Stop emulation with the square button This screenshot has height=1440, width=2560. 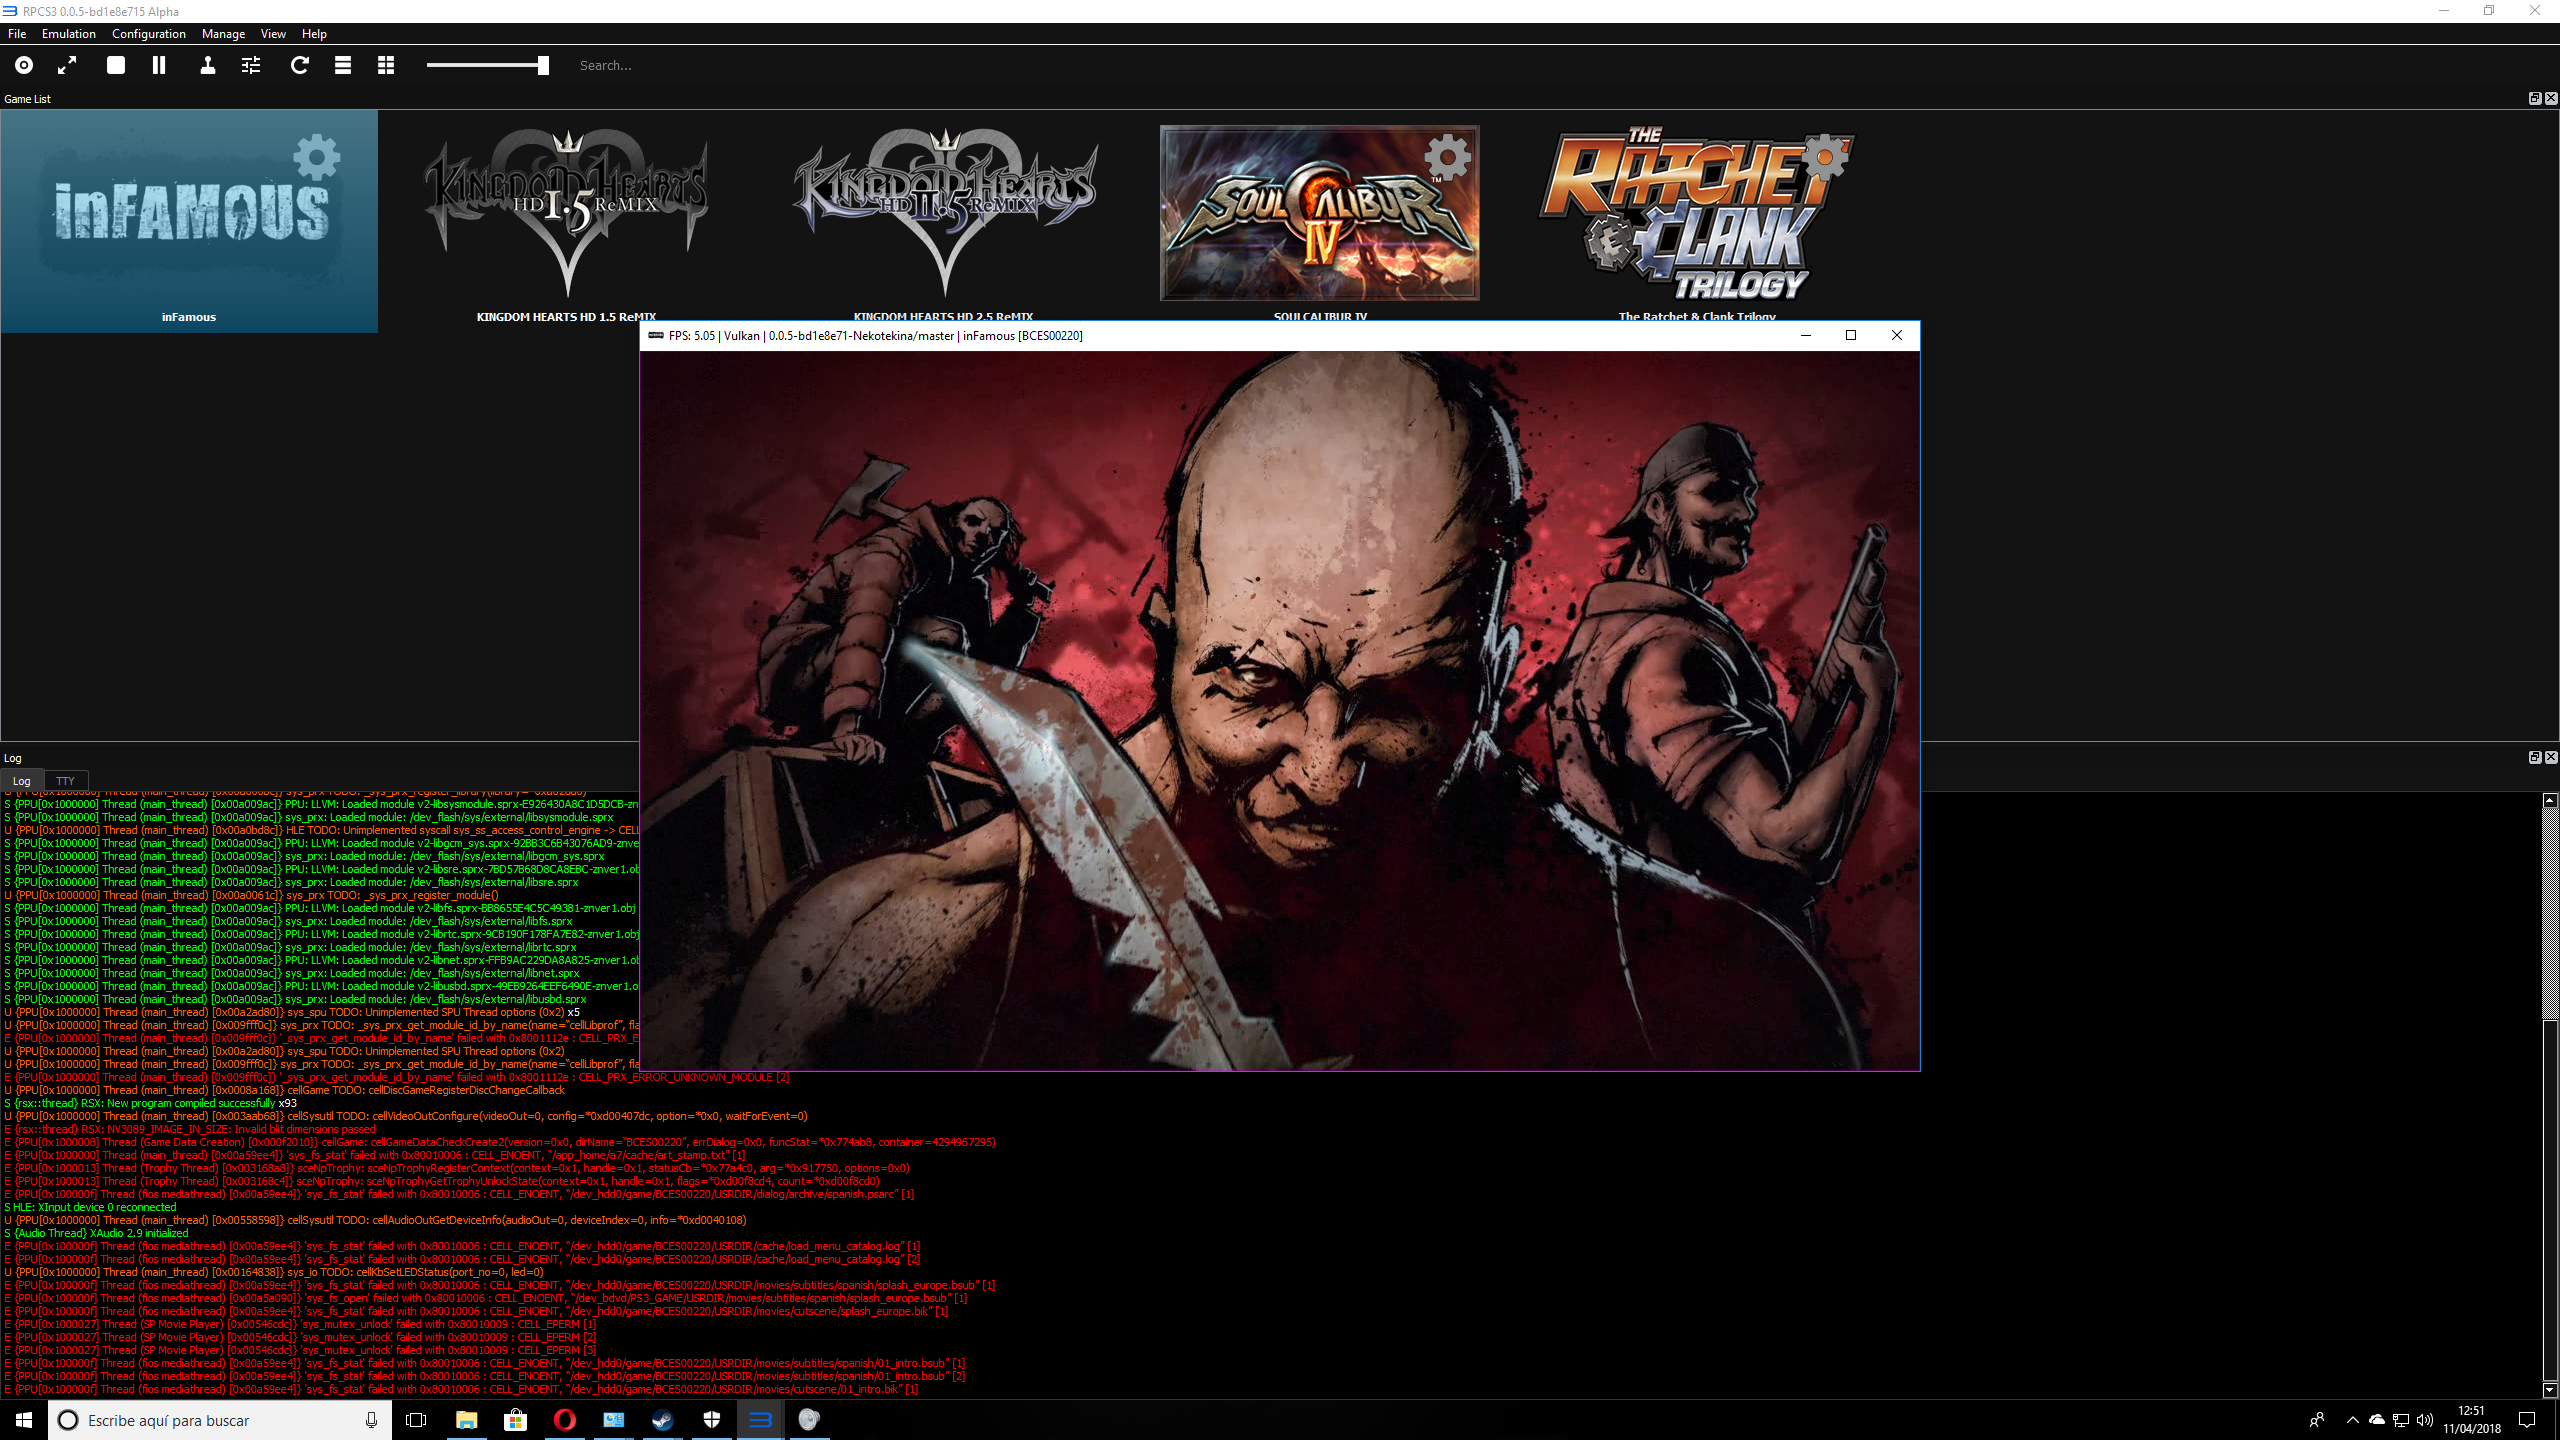(116, 65)
